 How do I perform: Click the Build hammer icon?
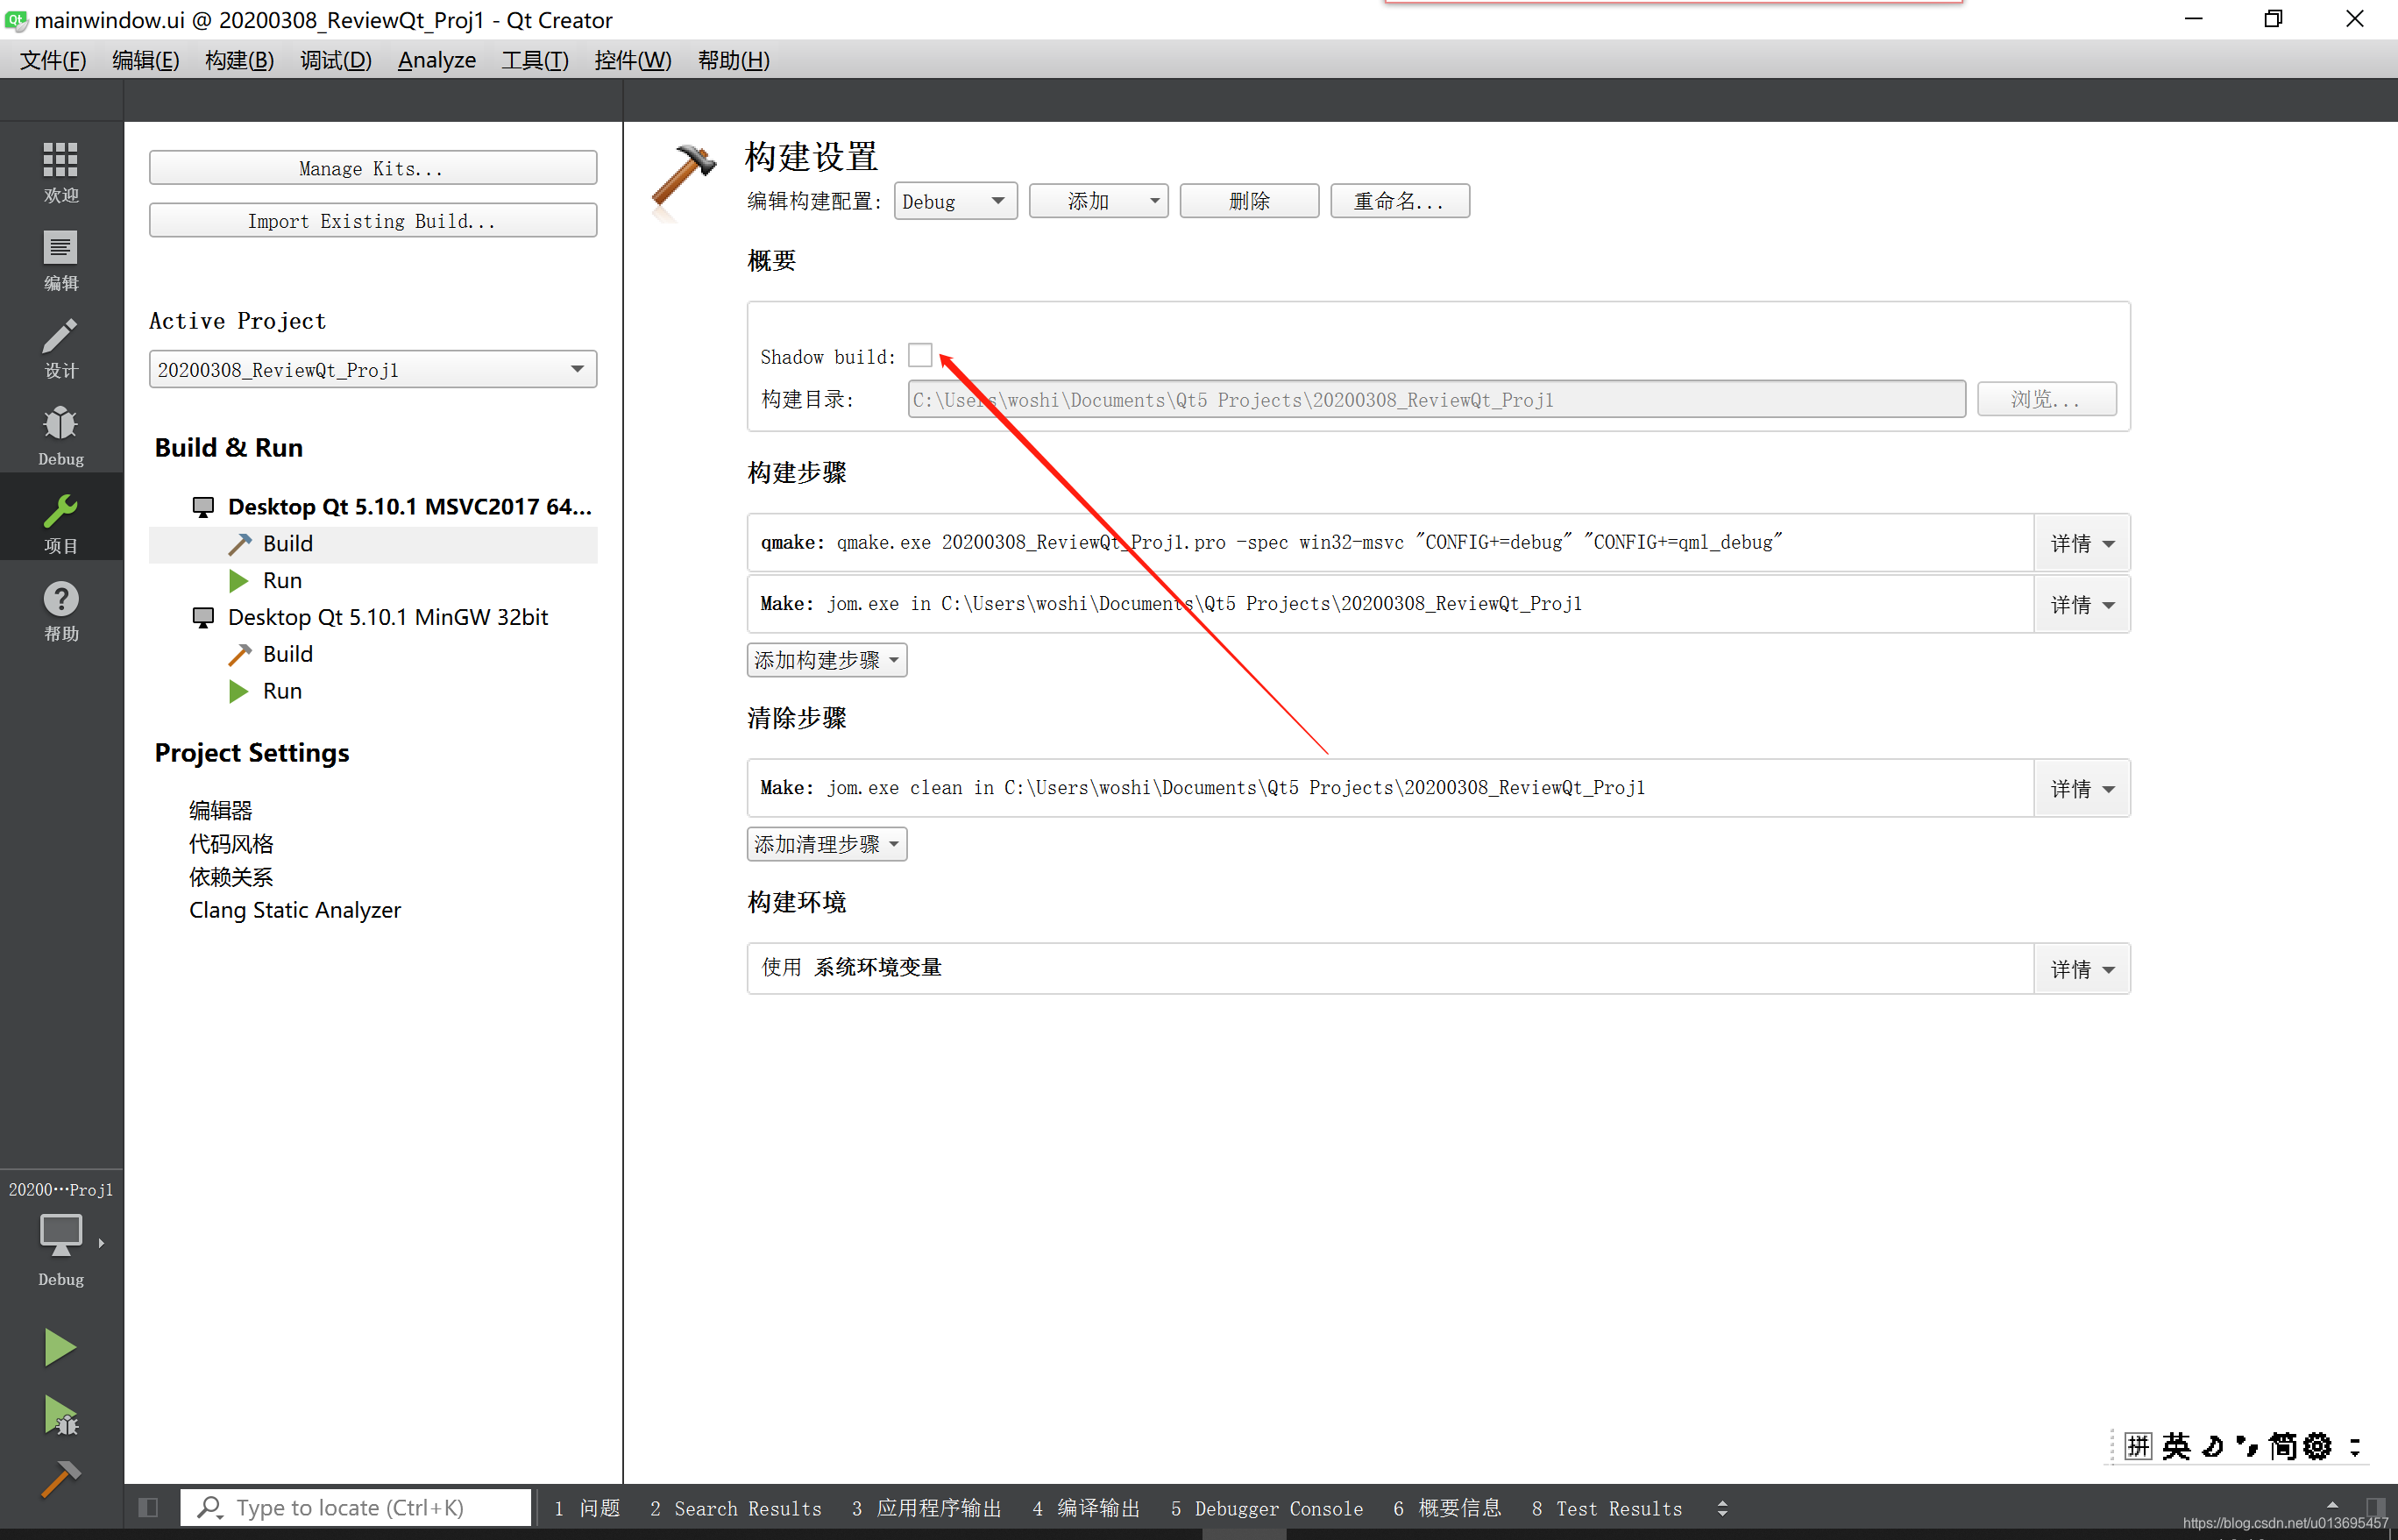60,1479
